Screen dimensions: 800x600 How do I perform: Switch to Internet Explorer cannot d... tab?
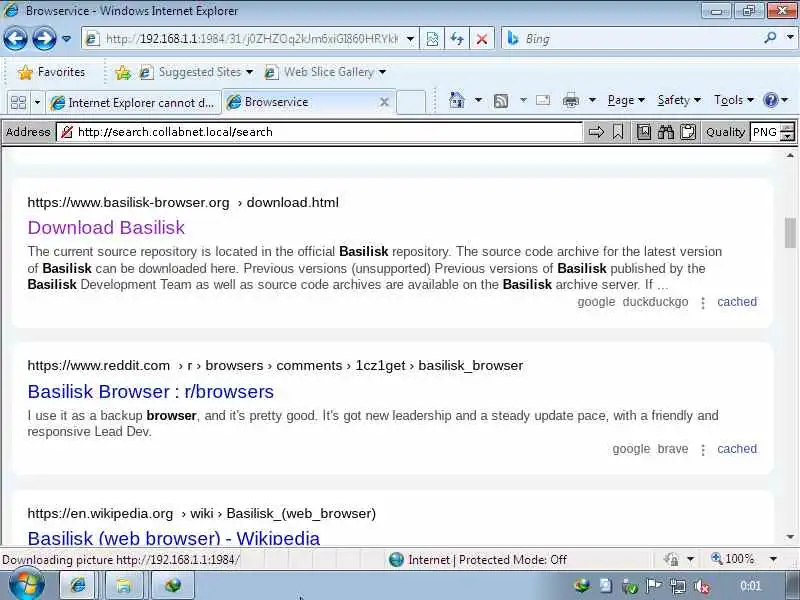[134, 103]
